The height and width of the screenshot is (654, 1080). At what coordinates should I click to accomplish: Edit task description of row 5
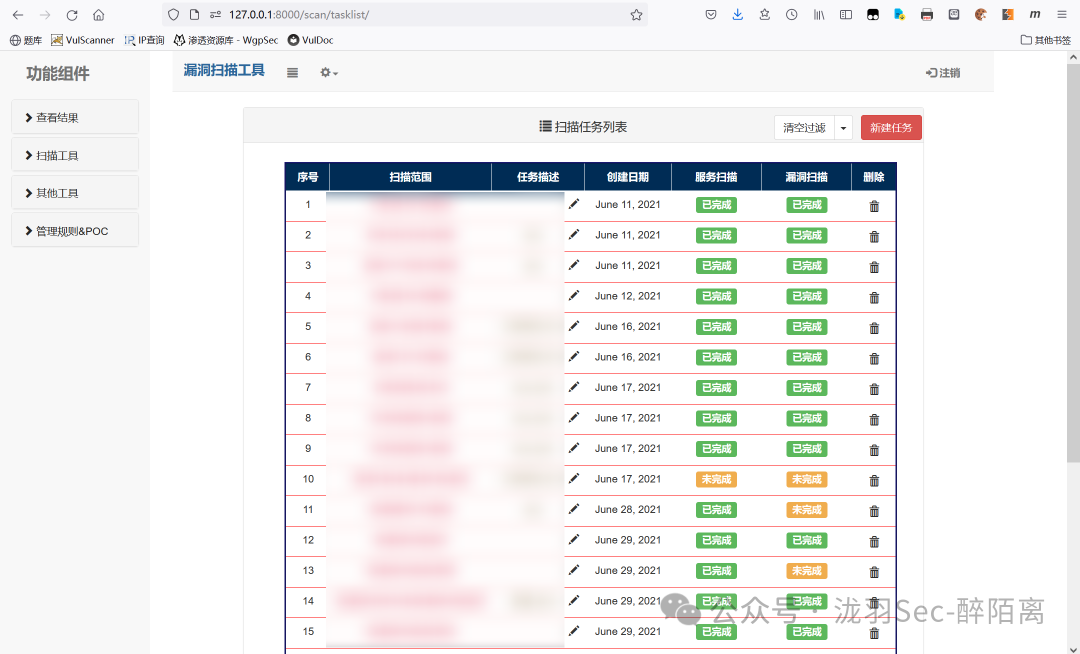(x=574, y=326)
